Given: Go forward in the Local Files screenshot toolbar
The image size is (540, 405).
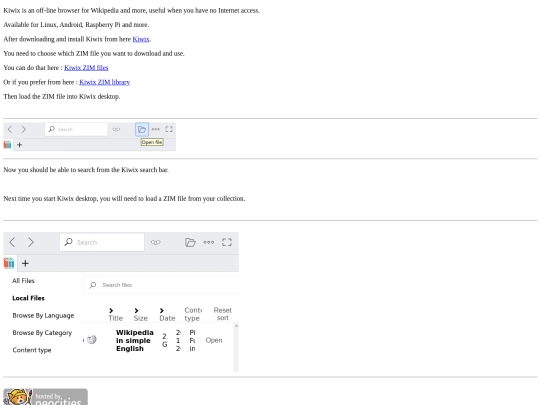Looking at the screenshot, I should tap(31, 242).
